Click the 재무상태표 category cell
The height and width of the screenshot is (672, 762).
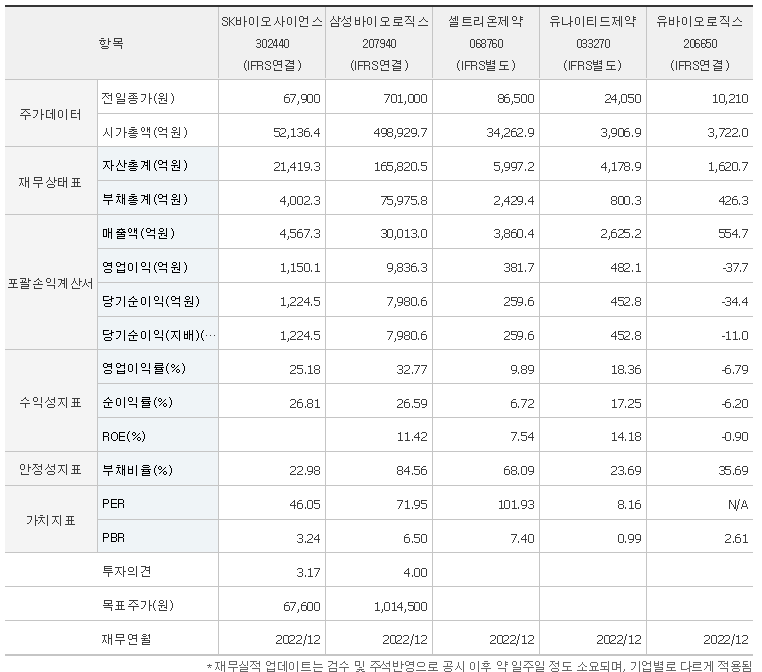coord(51,182)
